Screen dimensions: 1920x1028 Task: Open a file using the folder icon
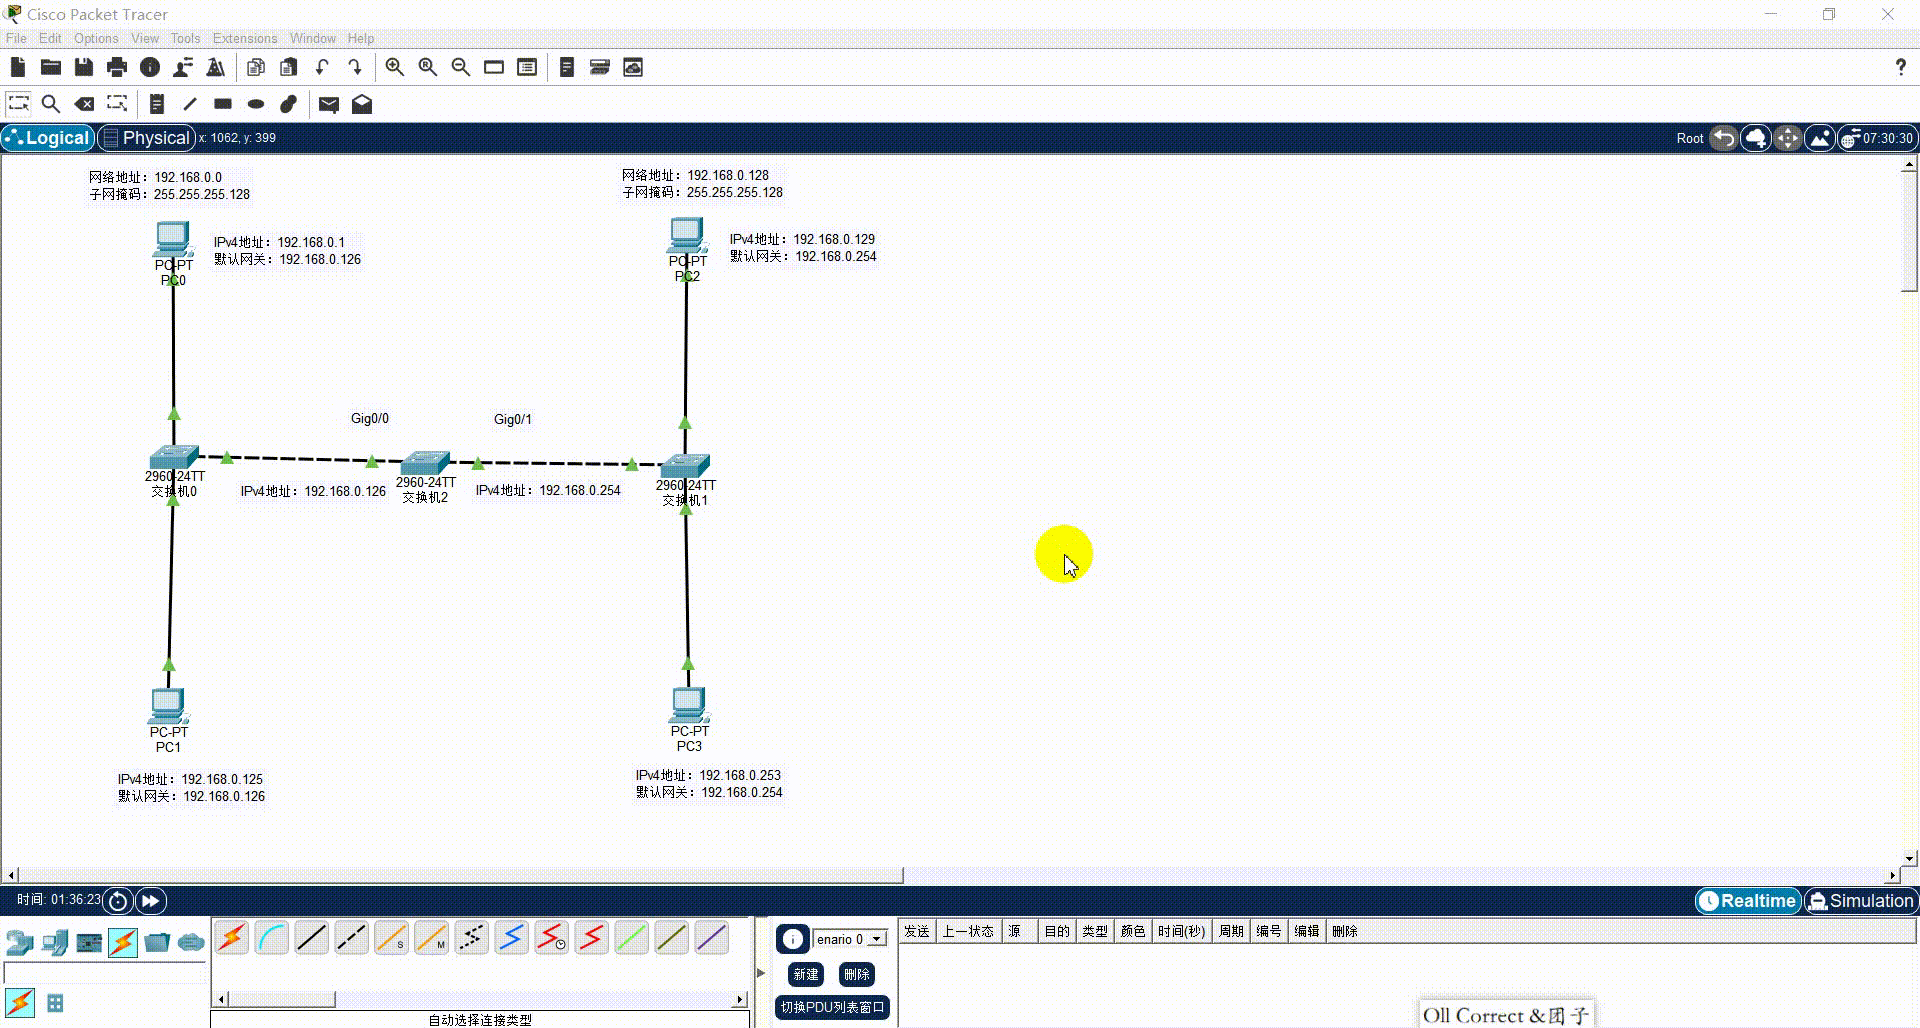[x=51, y=67]
